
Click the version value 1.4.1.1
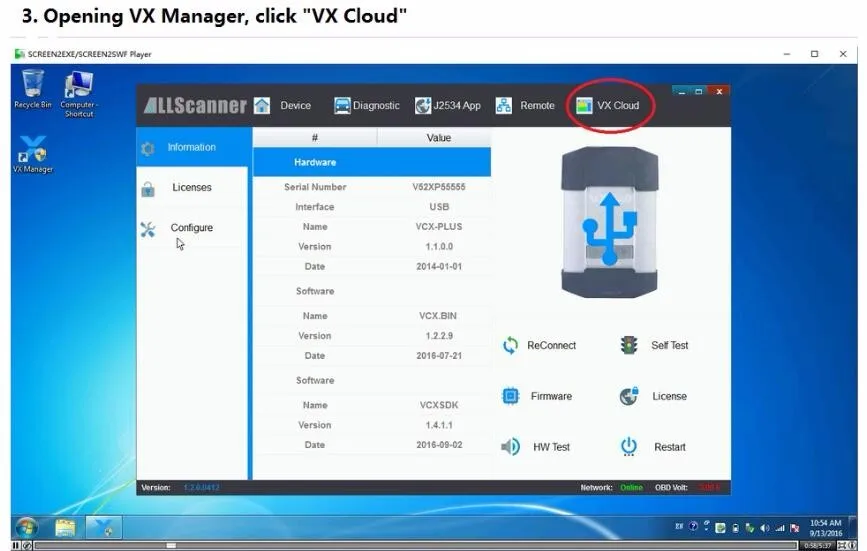coord(439,426)
